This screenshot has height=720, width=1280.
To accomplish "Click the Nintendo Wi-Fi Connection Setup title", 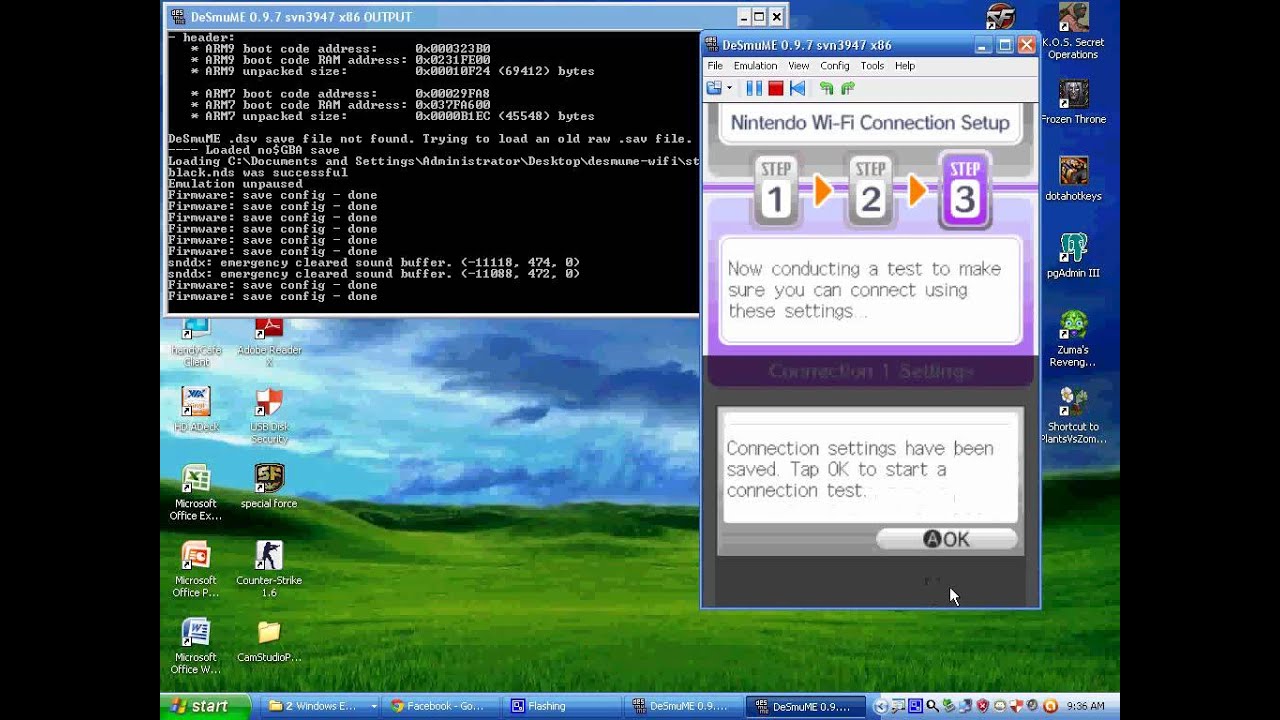I will point(870,123).
